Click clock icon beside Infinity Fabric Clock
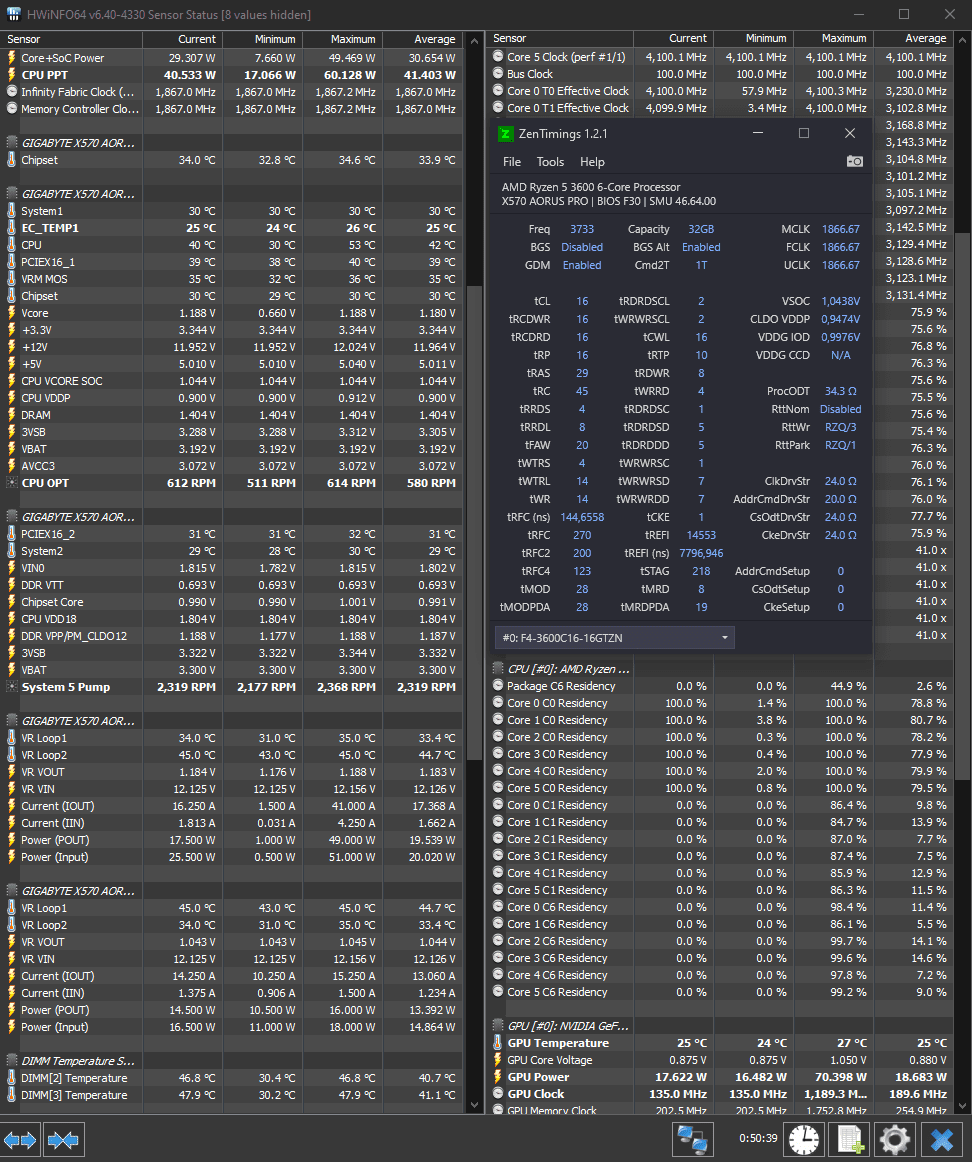The image size is (972, 1162). (x=11, y=92)
